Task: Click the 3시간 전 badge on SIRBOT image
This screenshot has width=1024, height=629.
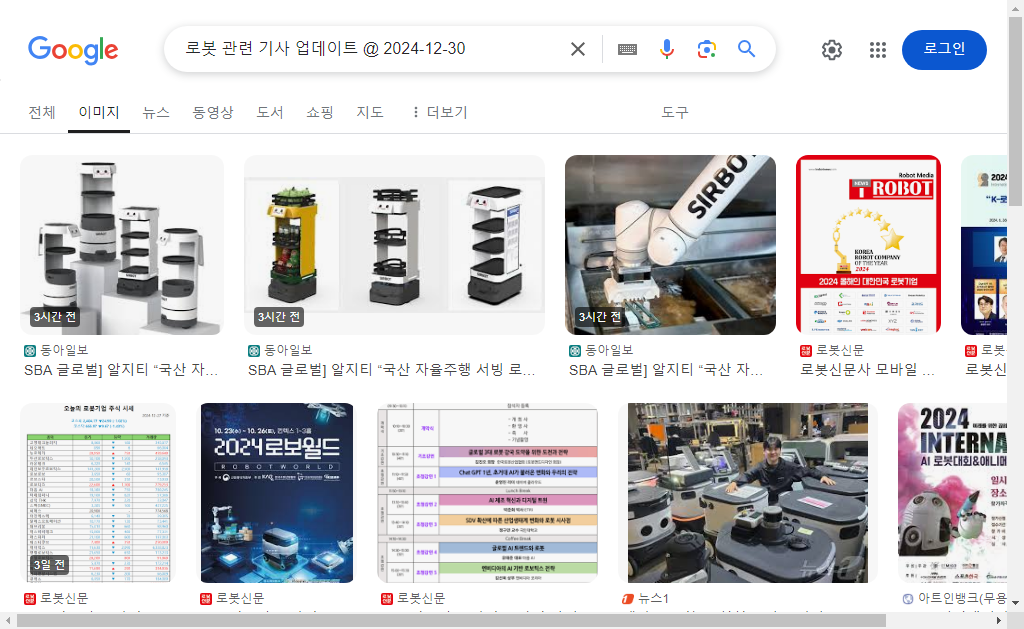Action: coord(600,317)
